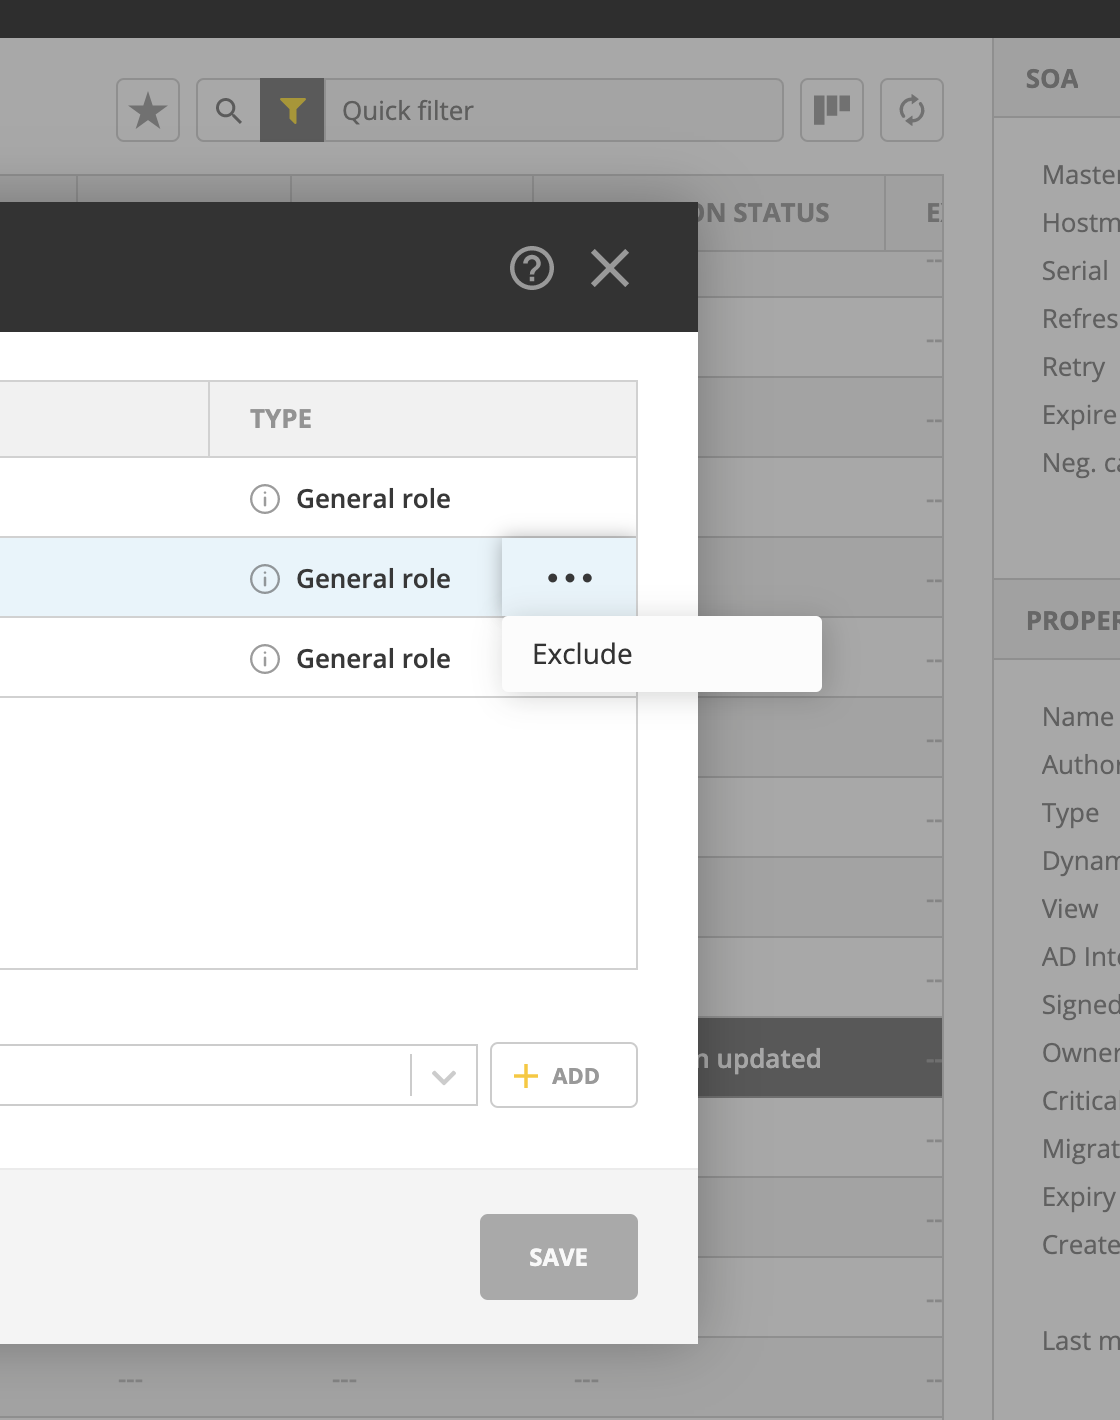Click the TYPE column header
The height and width of the screenshot is (1420, 1120).
point(281,419)
